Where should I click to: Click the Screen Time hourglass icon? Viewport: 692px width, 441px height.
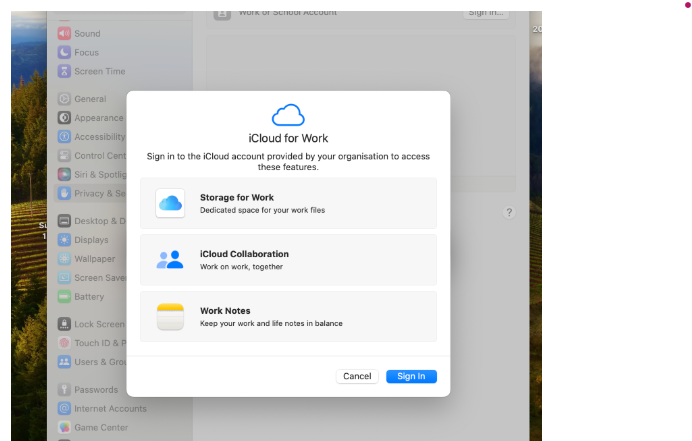tap(64, 71)
